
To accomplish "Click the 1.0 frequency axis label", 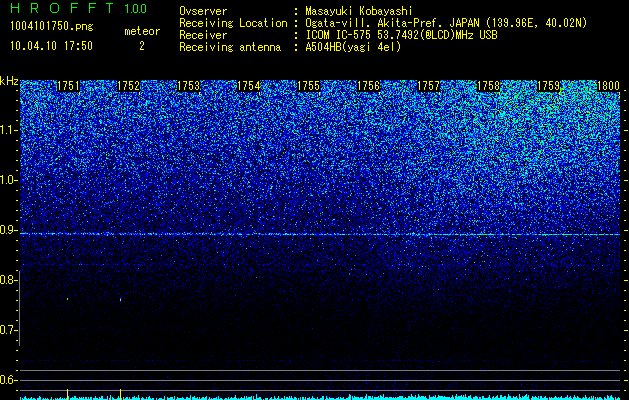I will [9, 180].
